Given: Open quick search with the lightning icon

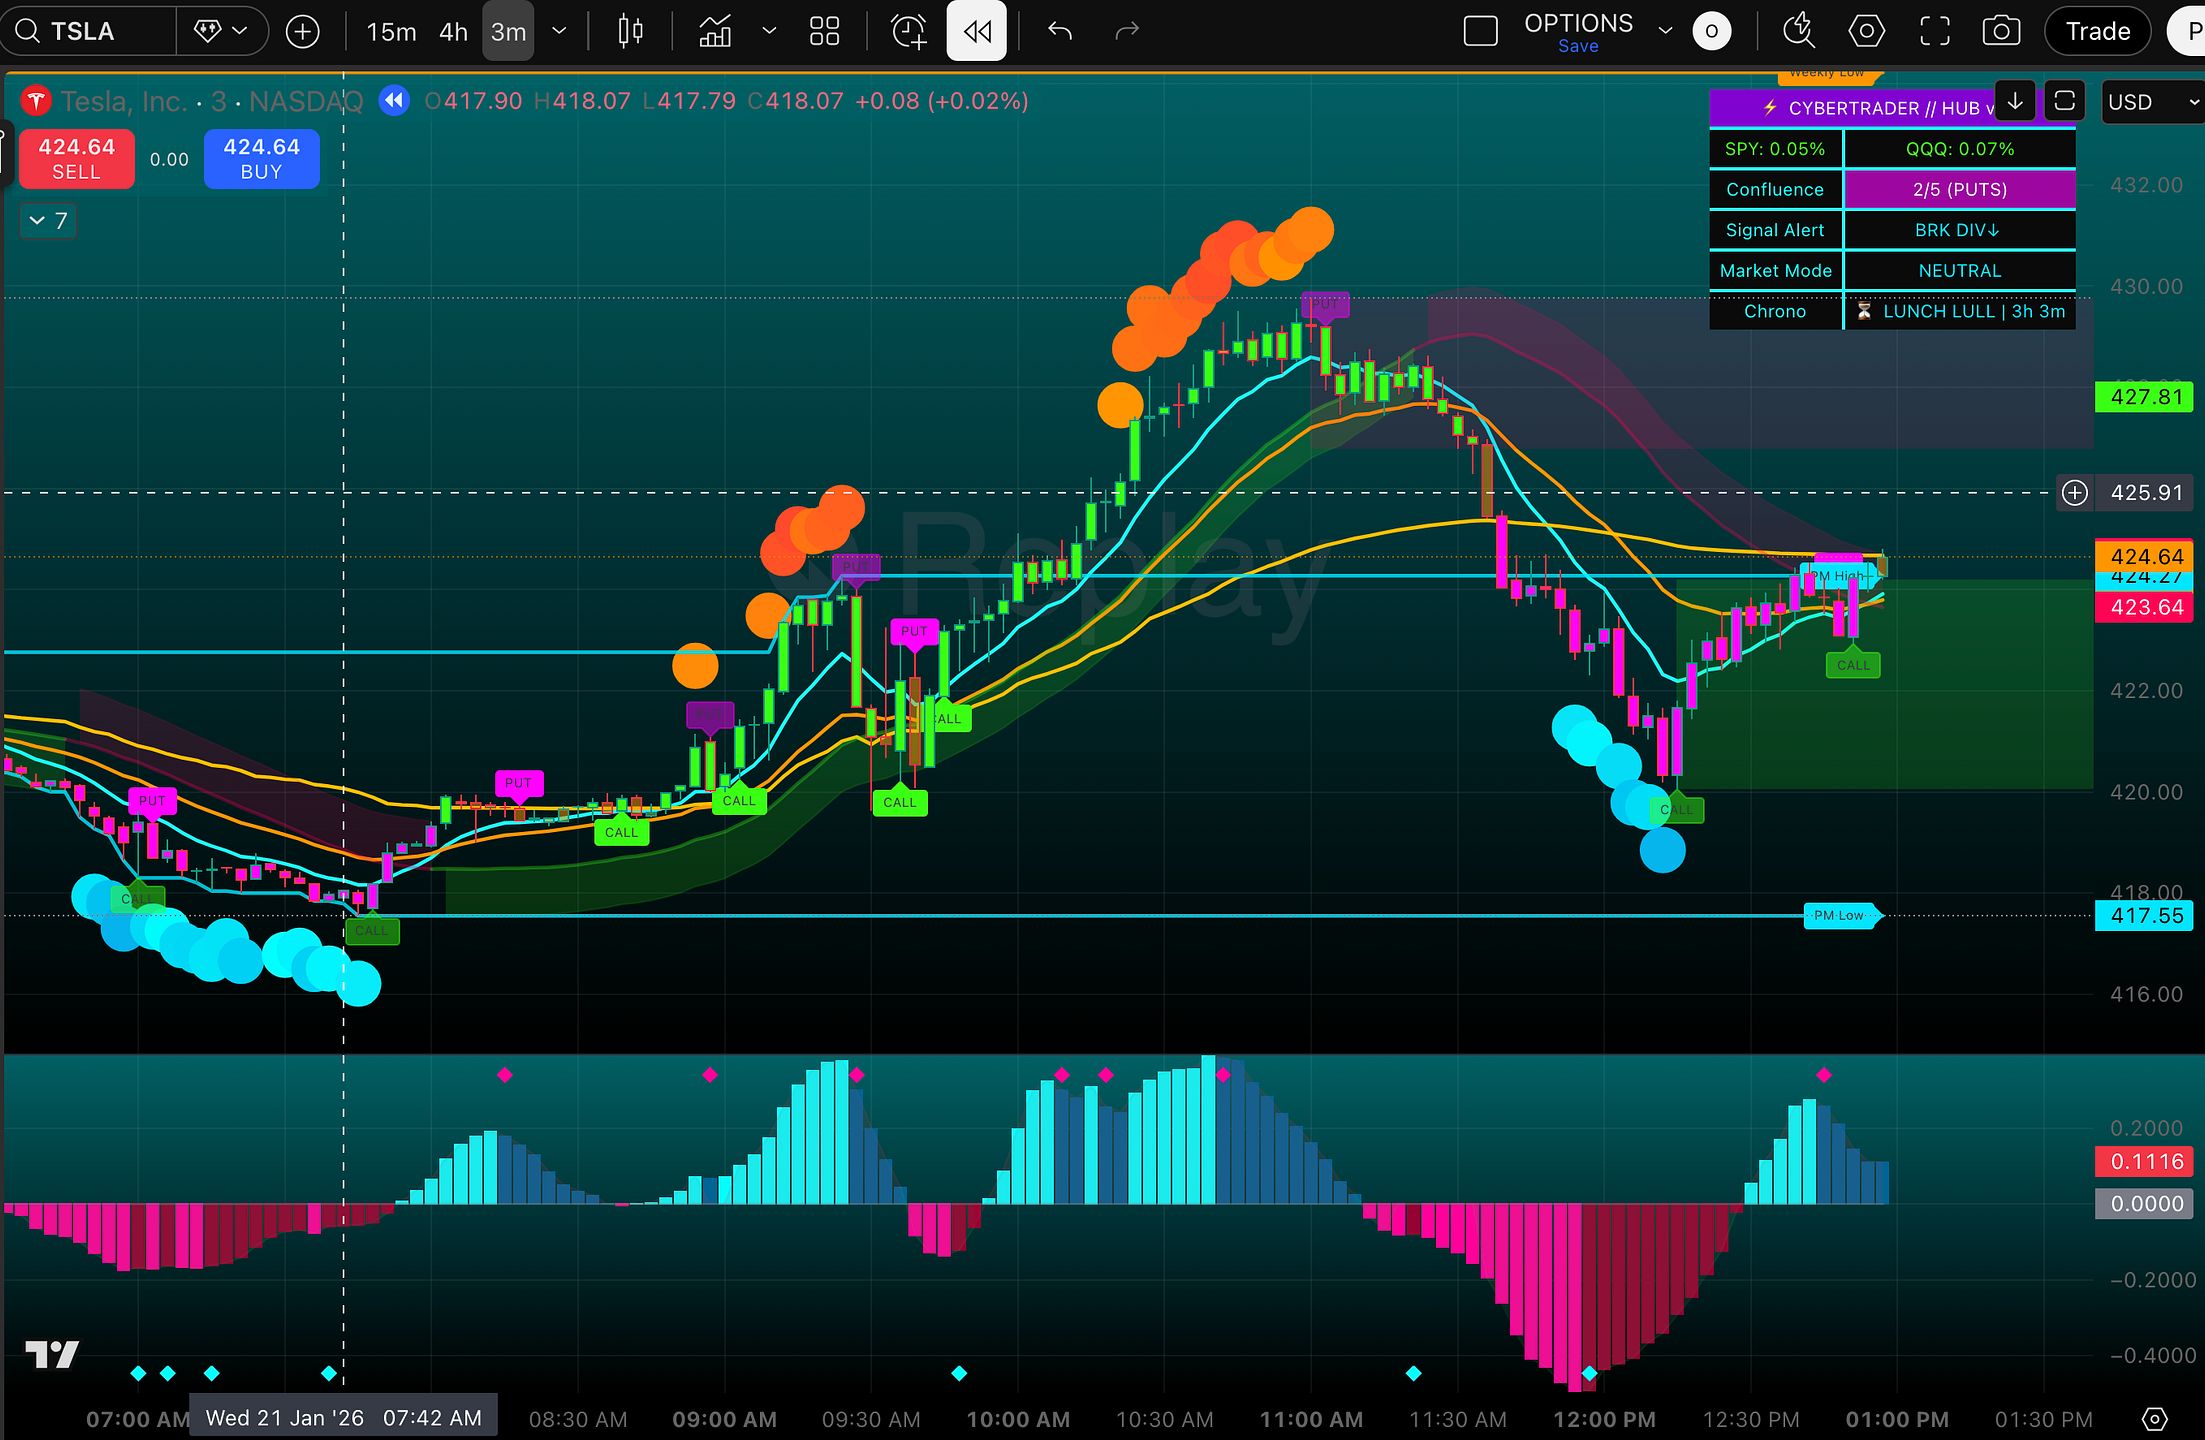Looking at the screenshot, I should point(1798,32).
